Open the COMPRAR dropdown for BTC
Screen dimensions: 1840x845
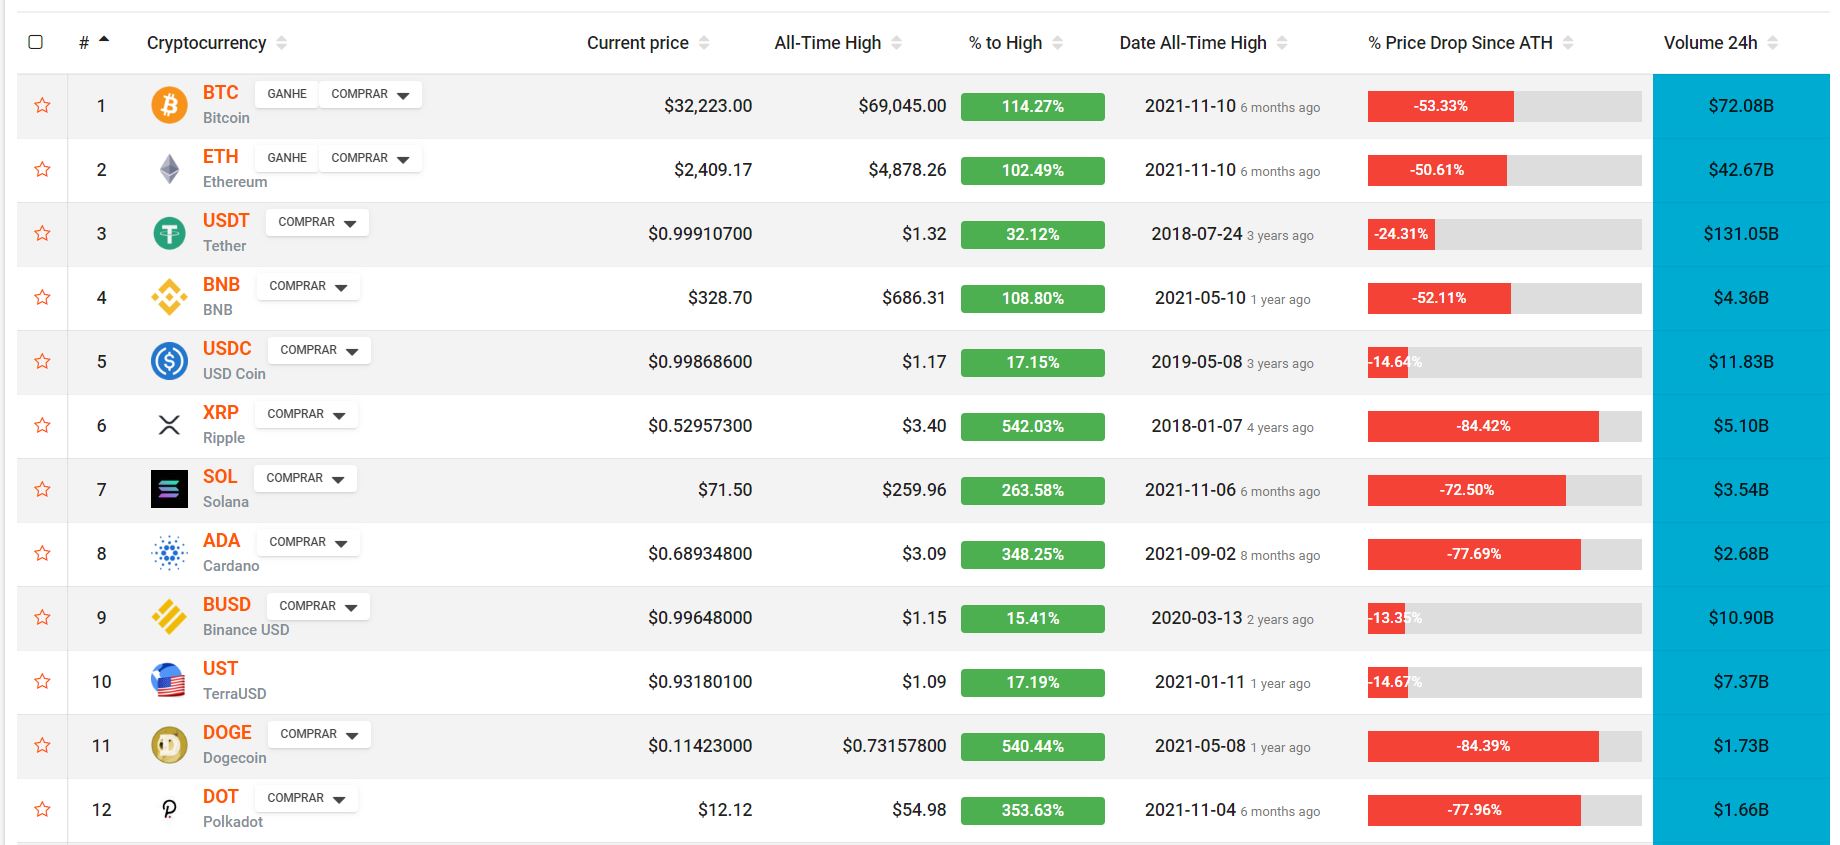370,94
